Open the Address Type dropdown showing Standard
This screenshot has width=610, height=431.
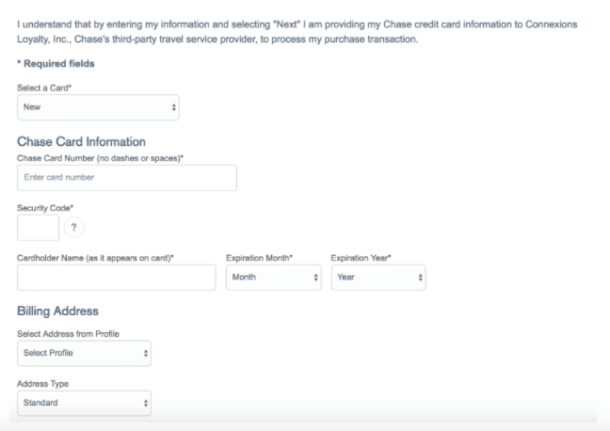click(84, 403)
